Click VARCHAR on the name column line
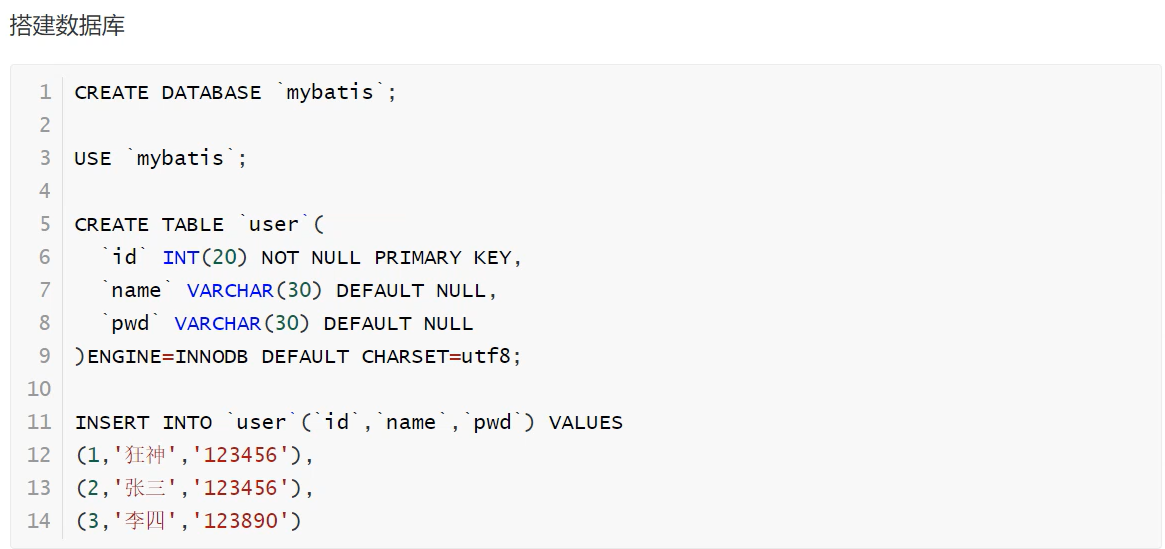The image size is (1165, 549). pos(230,291)
